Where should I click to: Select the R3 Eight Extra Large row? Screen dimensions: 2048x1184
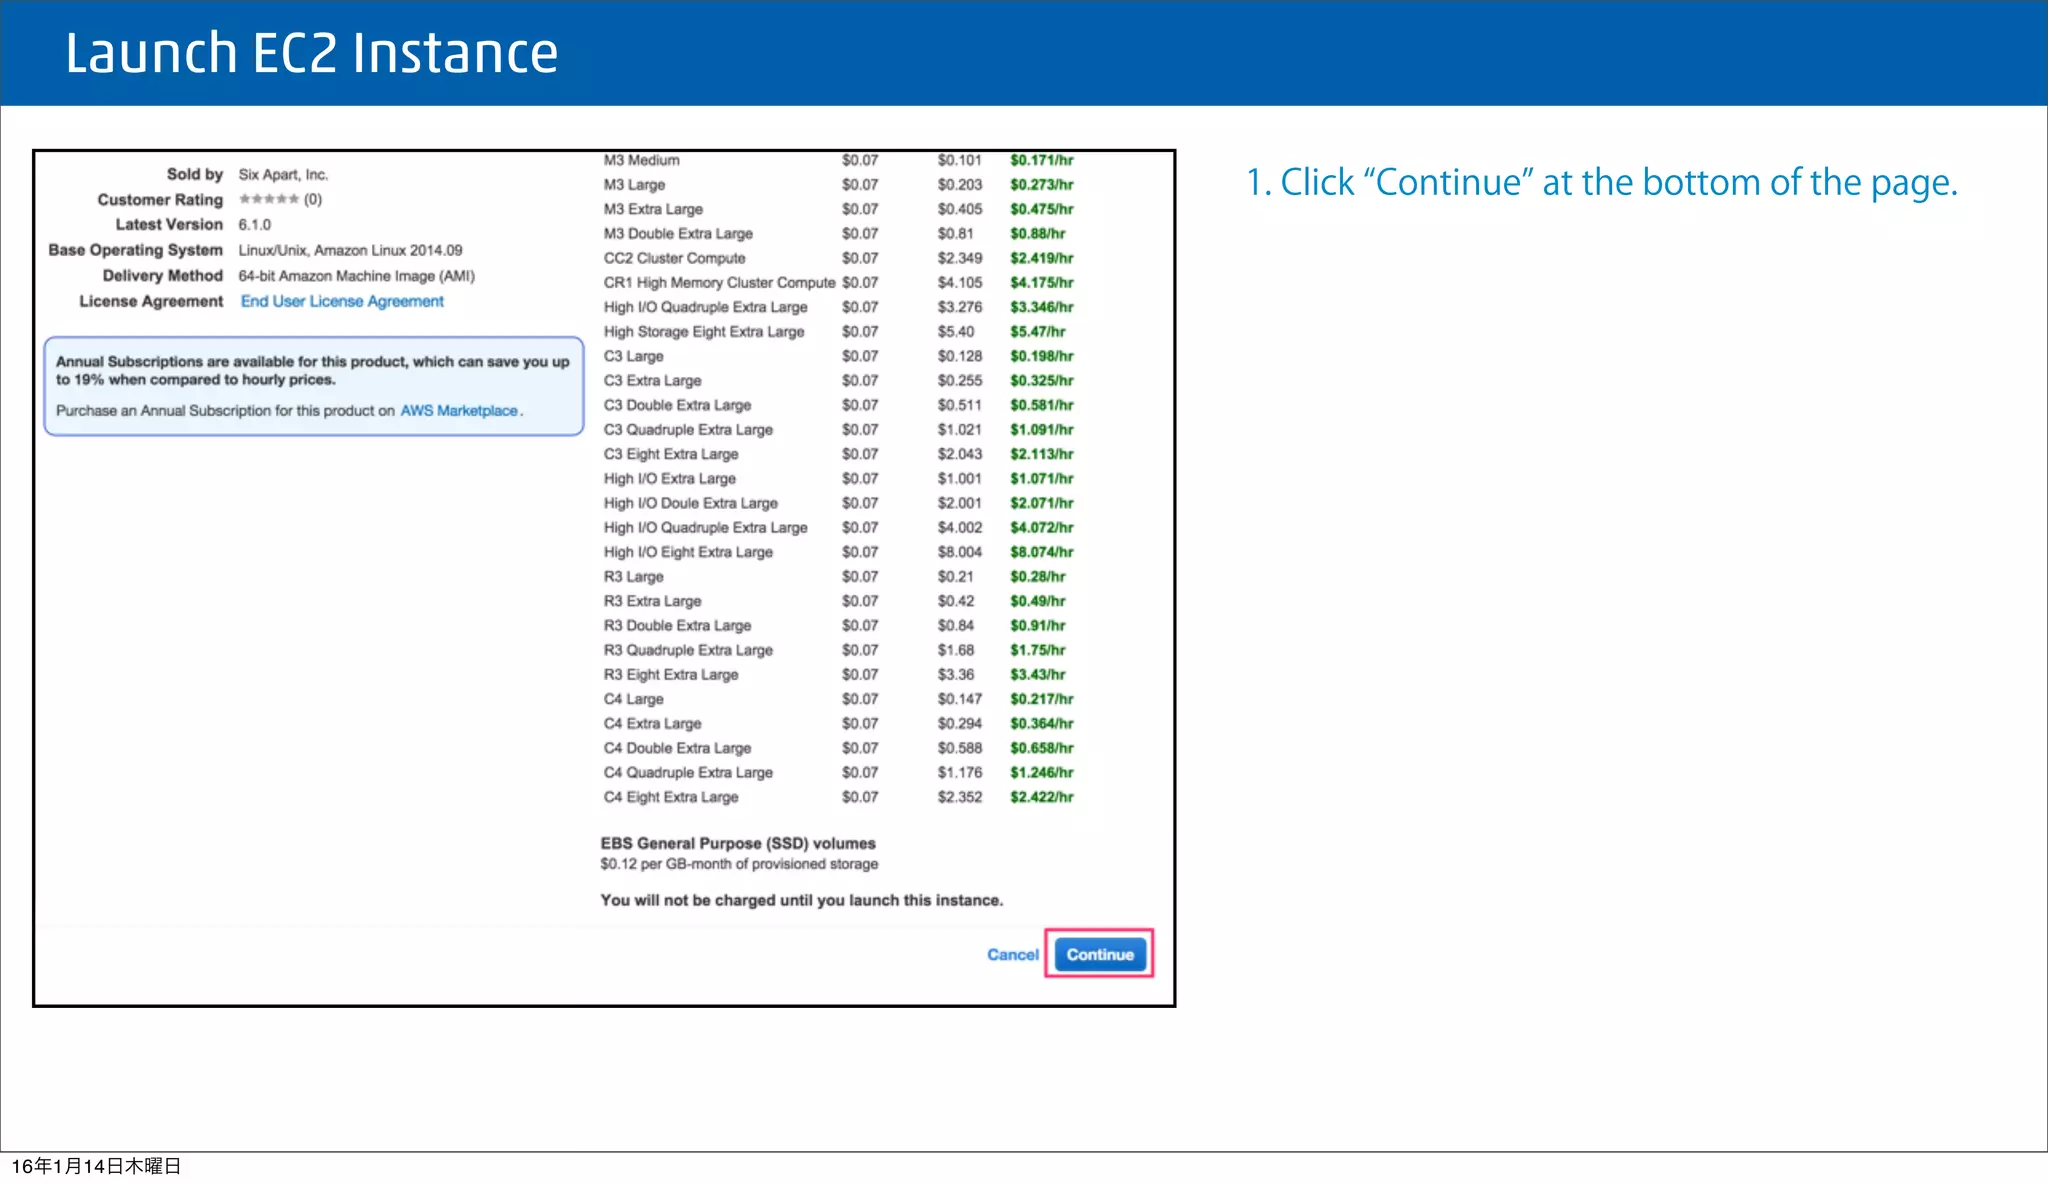click(838, 675)
